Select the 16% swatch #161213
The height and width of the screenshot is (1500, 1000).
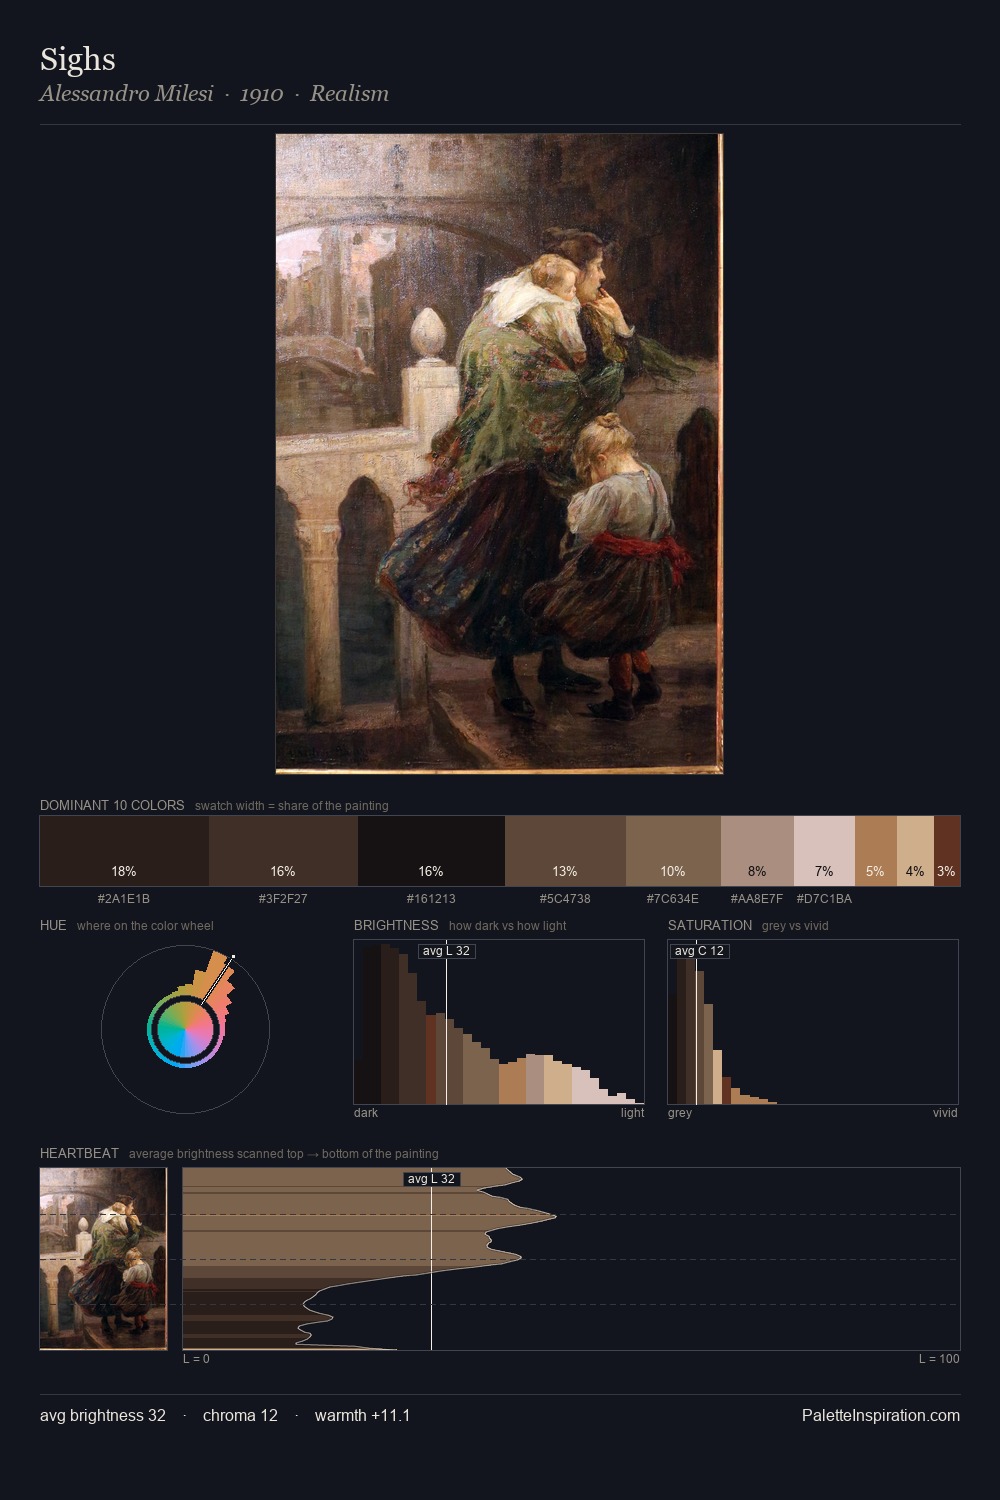point(431,851)
